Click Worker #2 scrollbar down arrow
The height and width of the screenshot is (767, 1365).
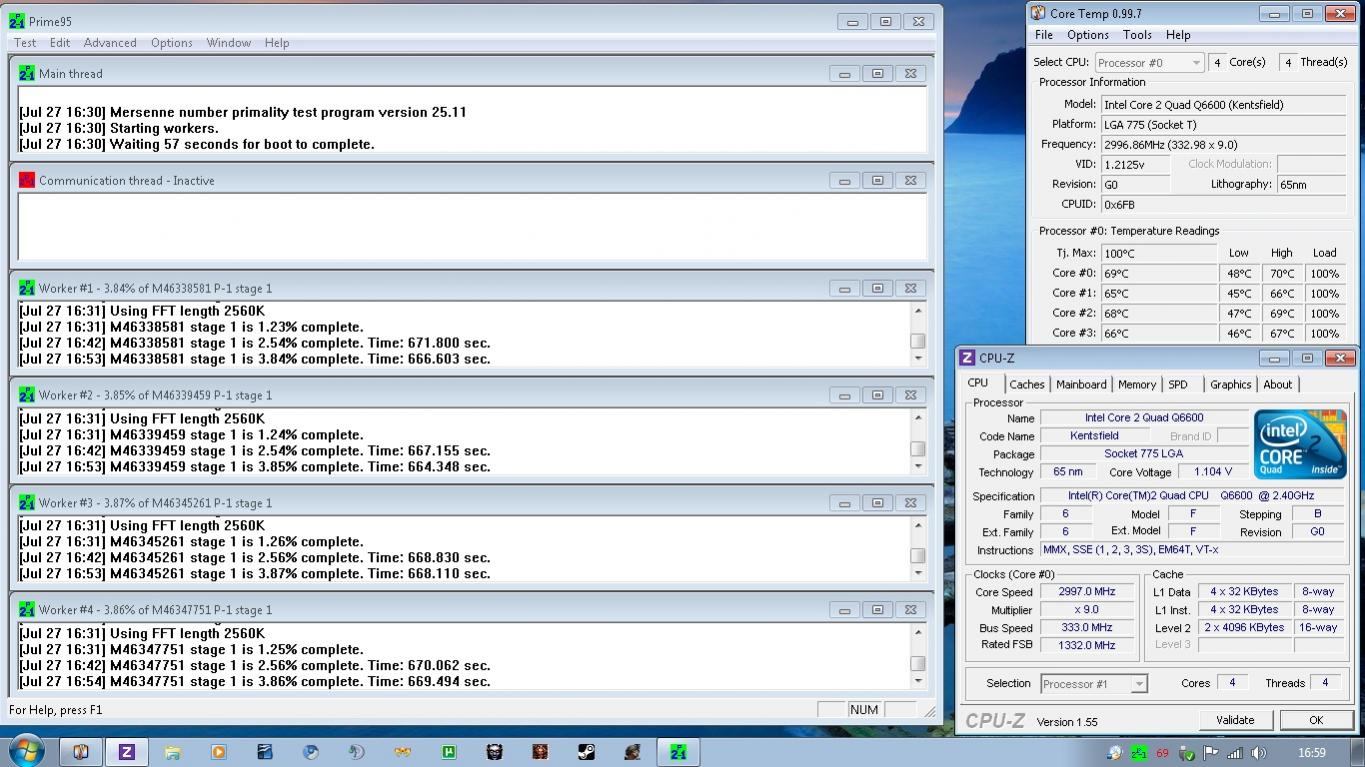(x=918, y=466)
